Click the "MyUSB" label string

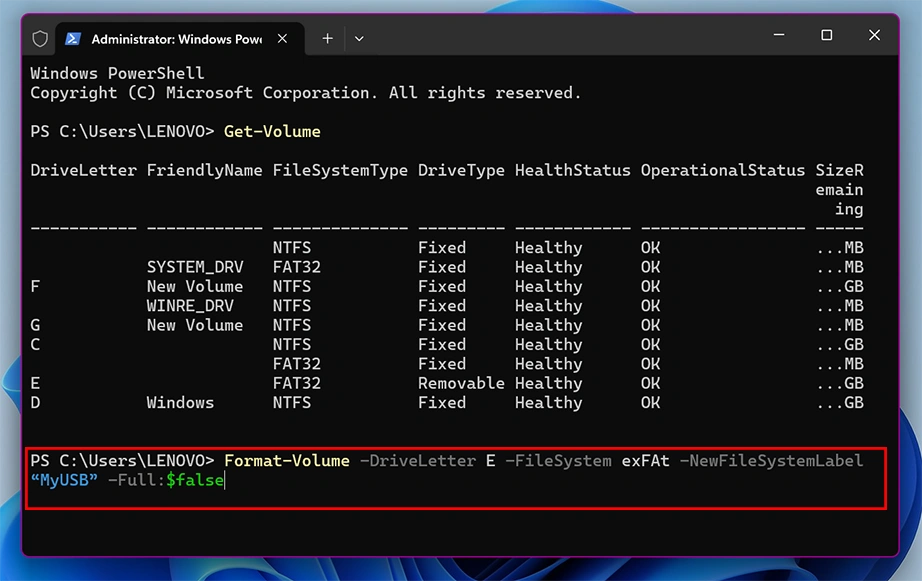tap(64, 480)
